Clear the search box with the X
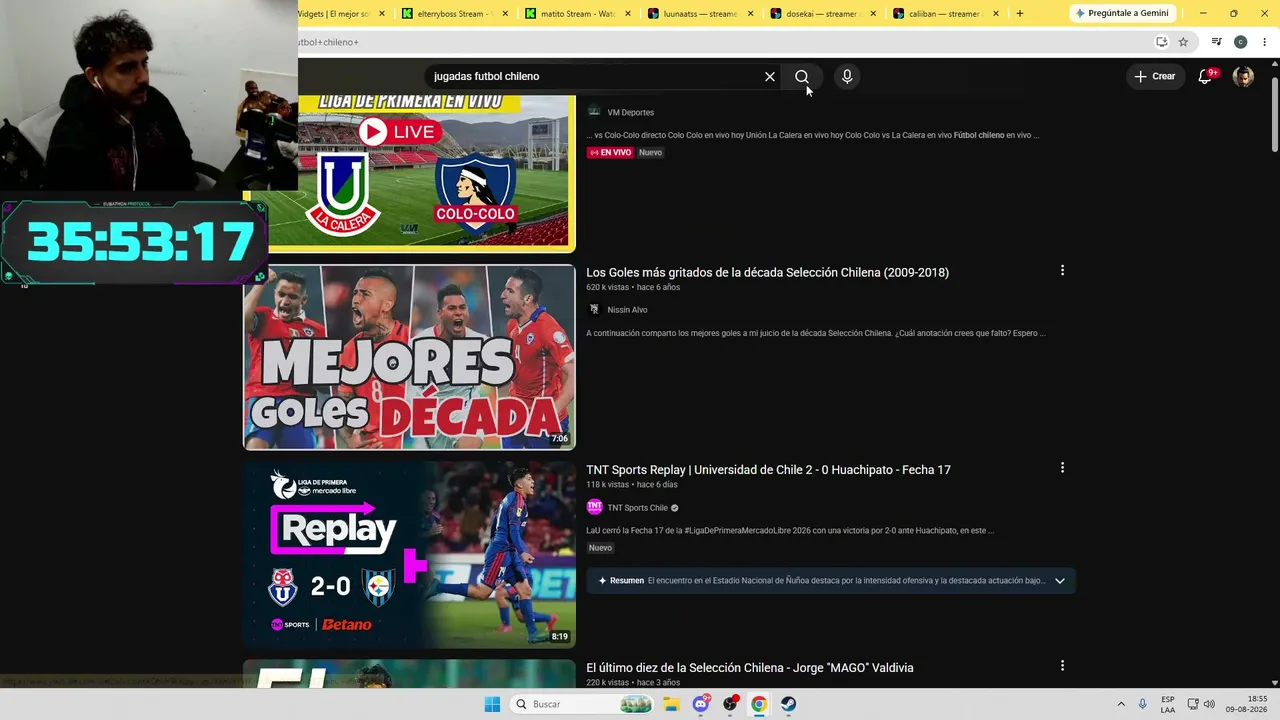Screen dimensions: 1280x720 point(770,77)
